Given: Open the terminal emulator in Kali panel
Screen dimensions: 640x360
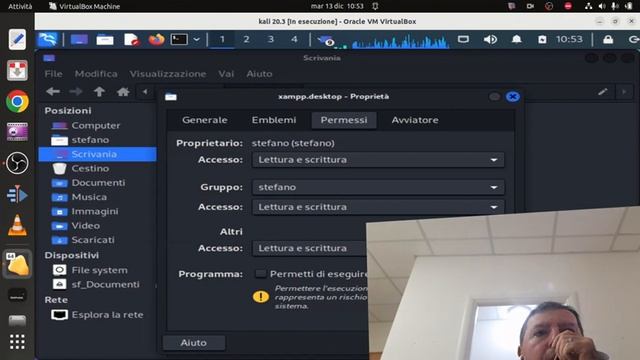Looking at the screenshot, I should click(x=179, y=40).
